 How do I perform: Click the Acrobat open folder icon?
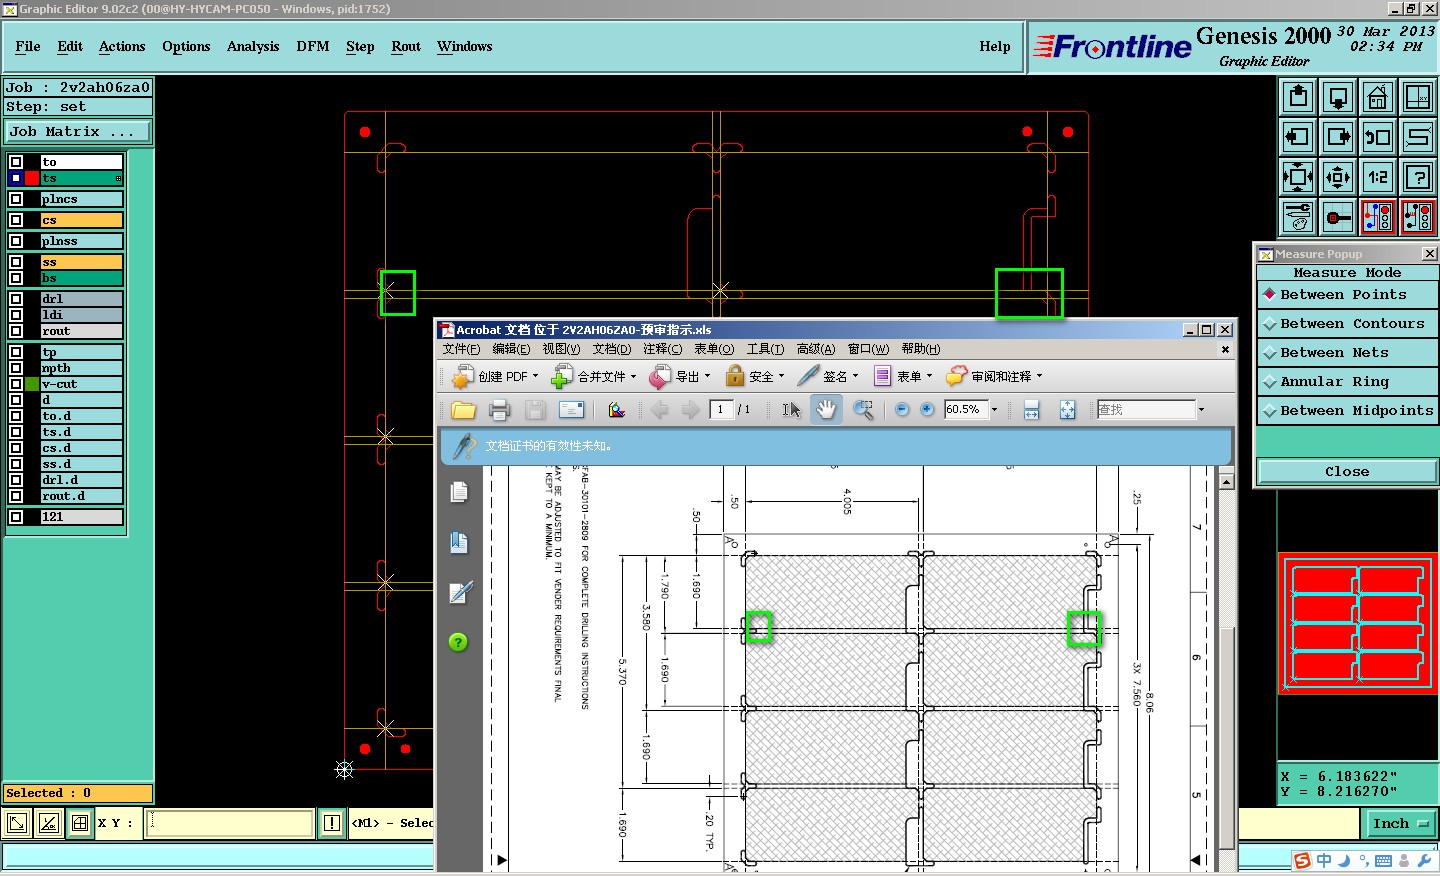coord(463,410)
